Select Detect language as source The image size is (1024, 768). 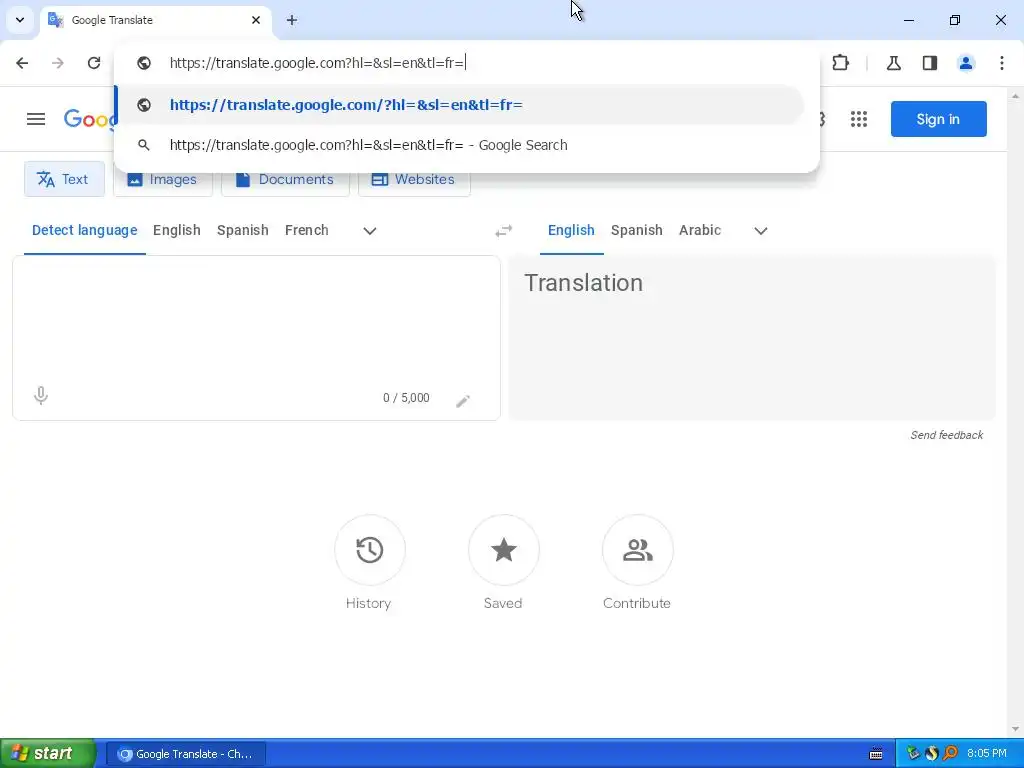coord(84,231)
